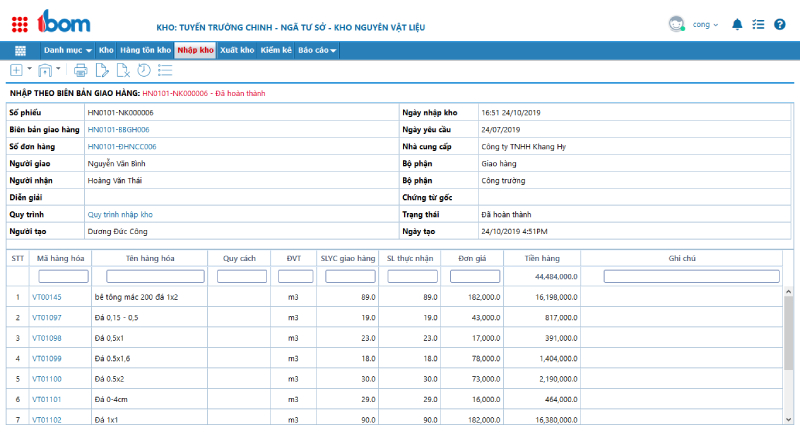The image size is (800, 446).
Task: Open the red apps grid launcher
Action: (20, 24)
